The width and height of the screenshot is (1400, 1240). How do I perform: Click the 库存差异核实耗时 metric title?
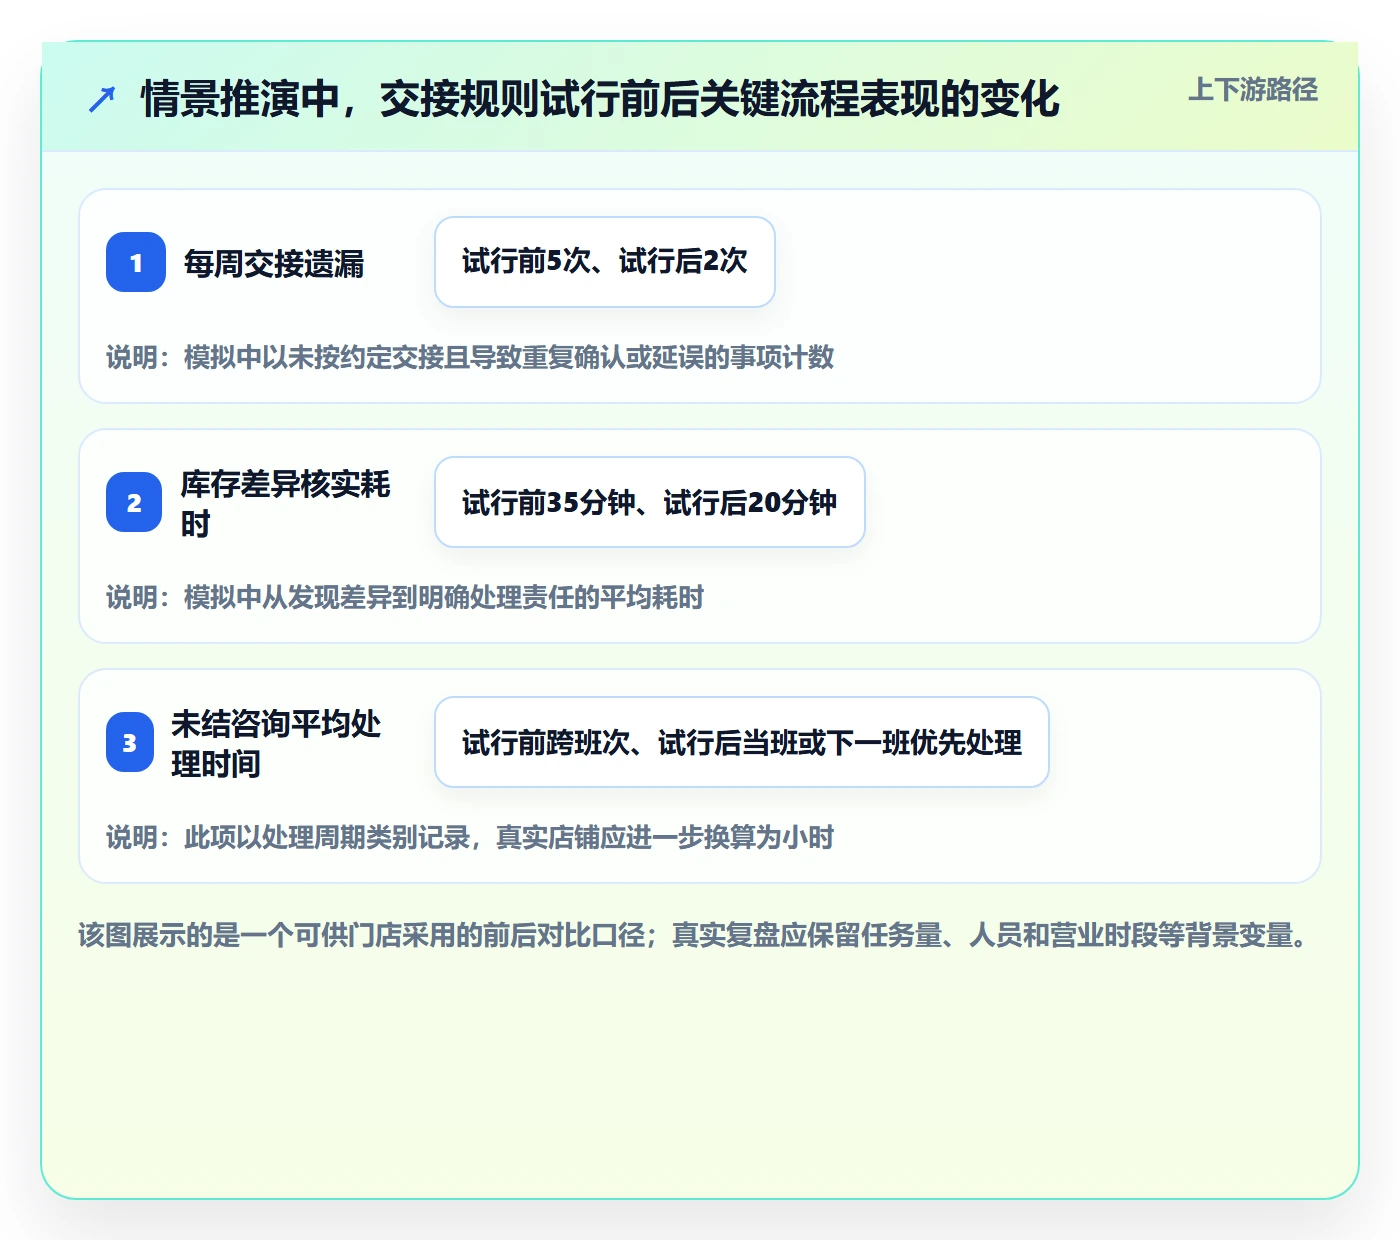[x=285, y=503]
